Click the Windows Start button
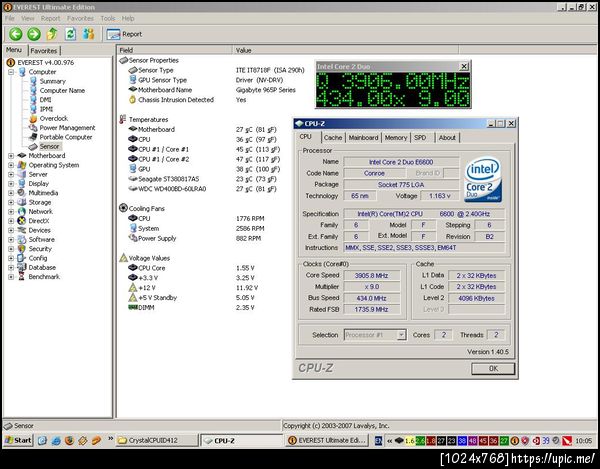Viewport: 600px width, 469px height. 18,440
